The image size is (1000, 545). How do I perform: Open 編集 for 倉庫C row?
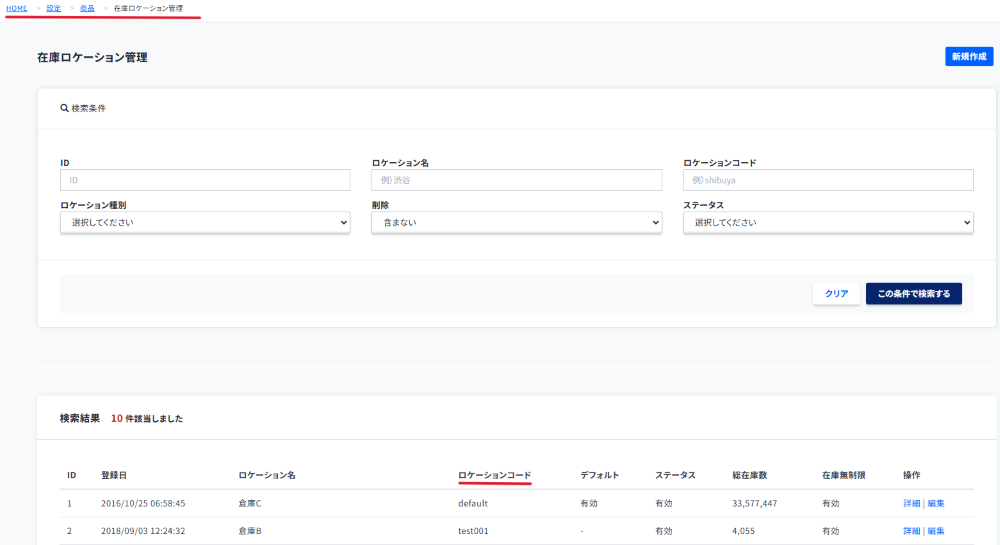[935, 503]
